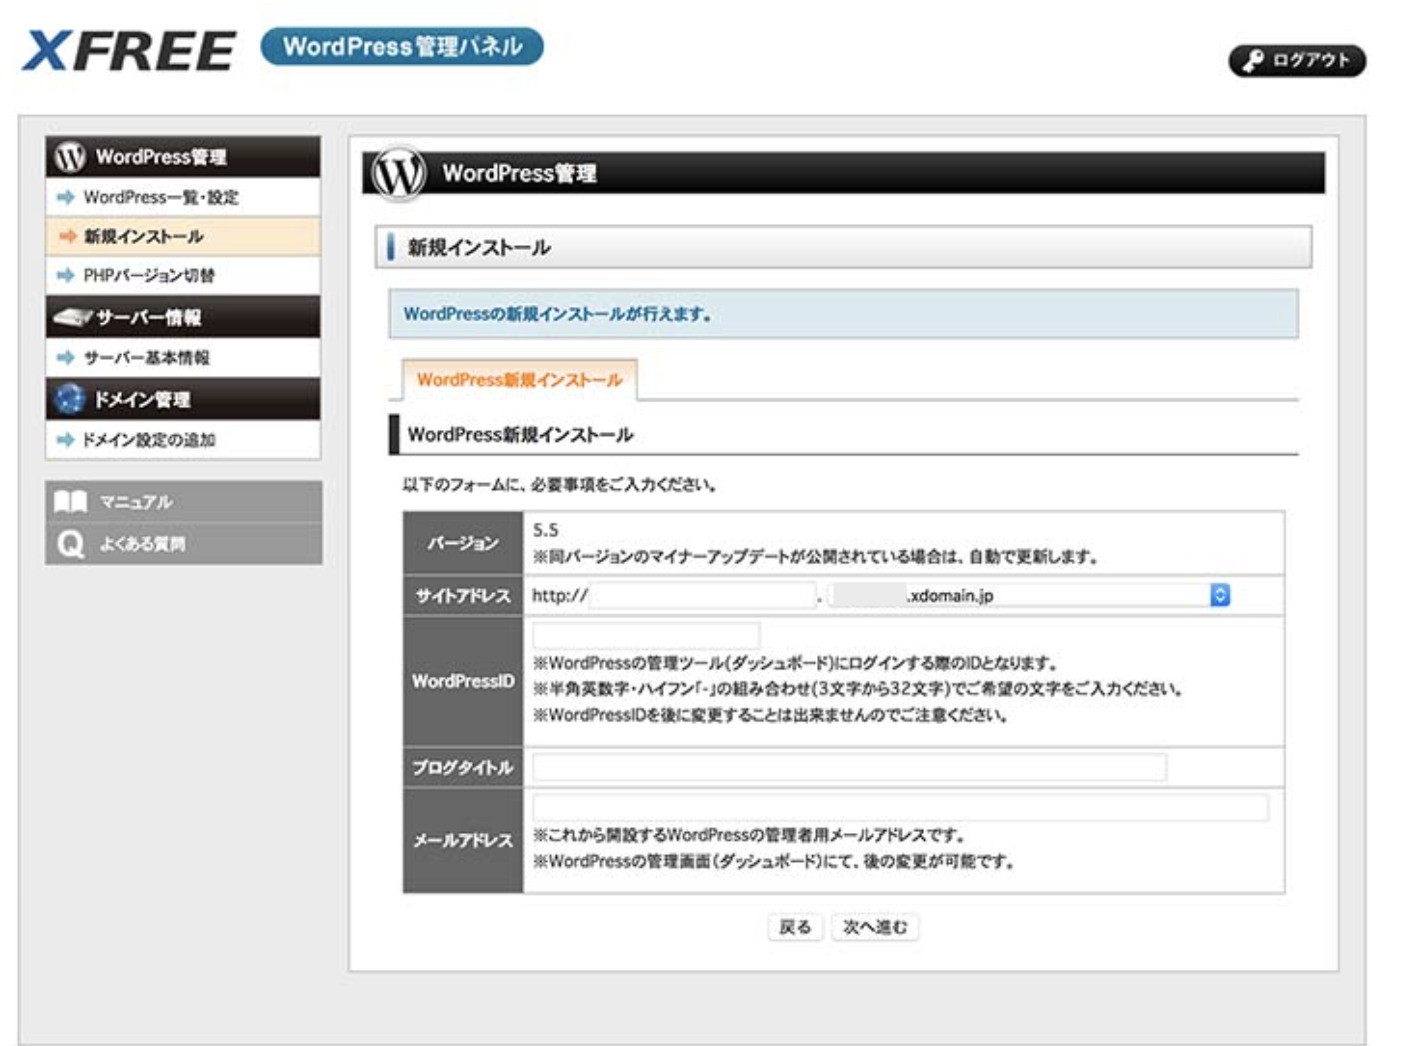Click the WordPressID input field
Image resolution: width=1418 pixels, height=1046 pixels.
coord(646,635)
